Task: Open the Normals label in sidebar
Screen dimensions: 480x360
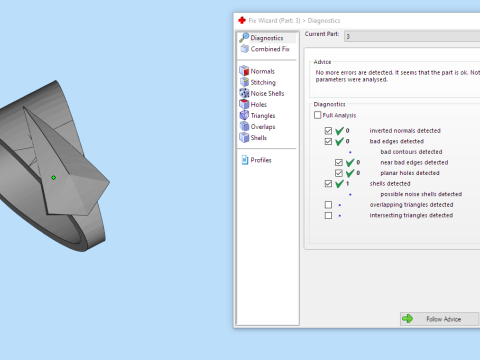Action: (x=263, y=71)
